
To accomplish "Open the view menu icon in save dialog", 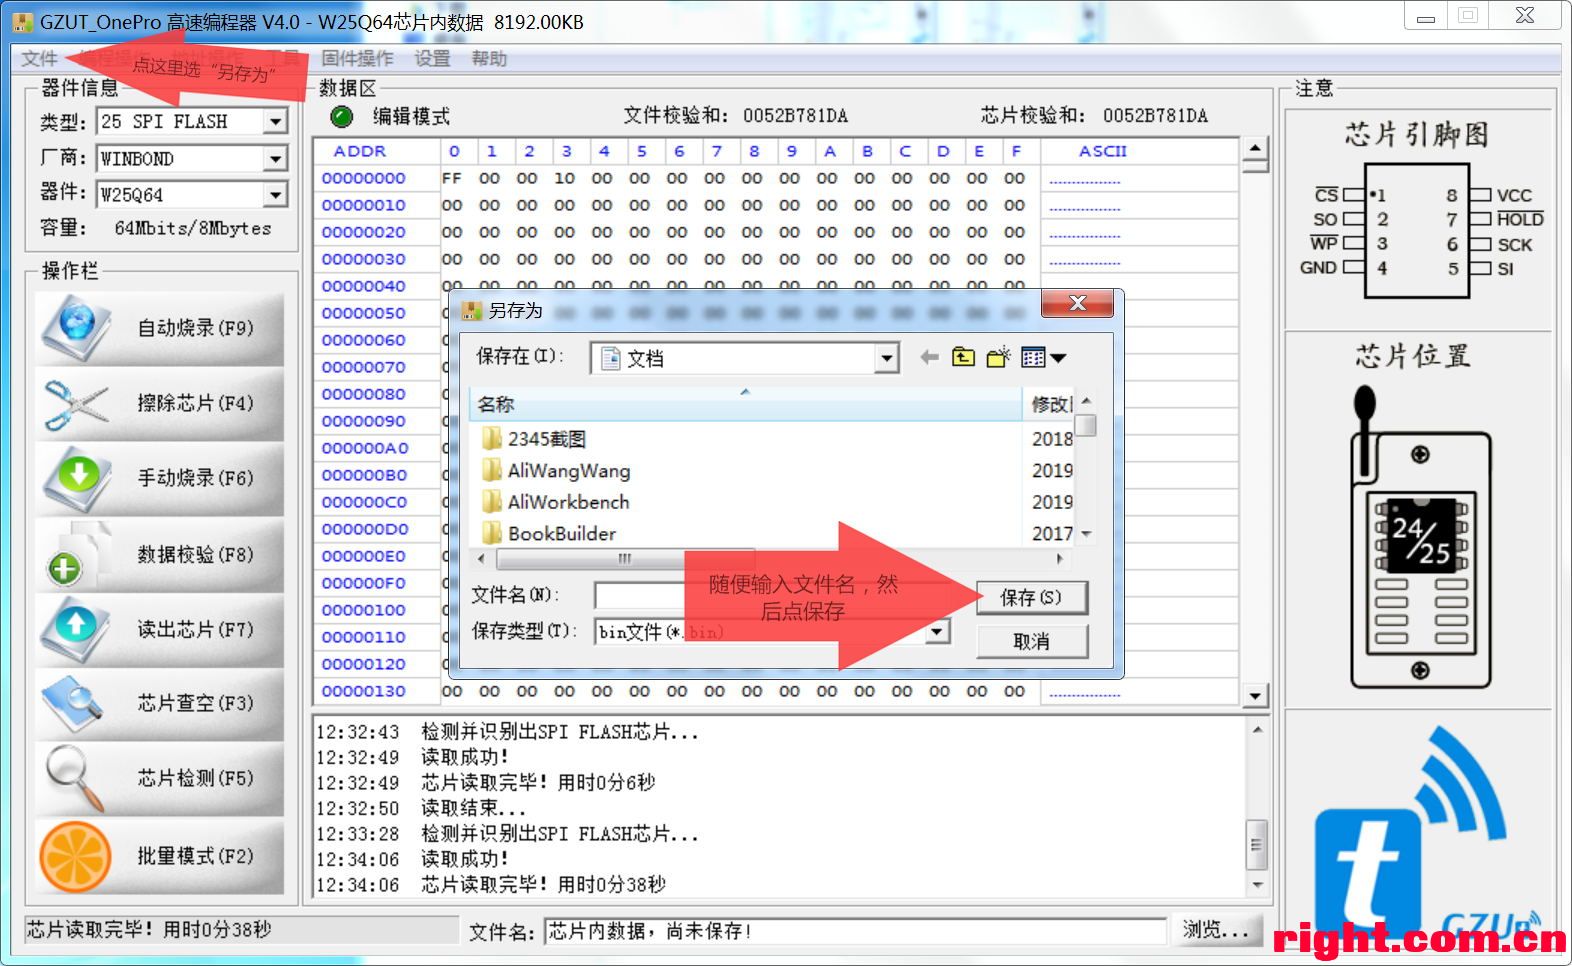I will click(x=1044, y=357).
